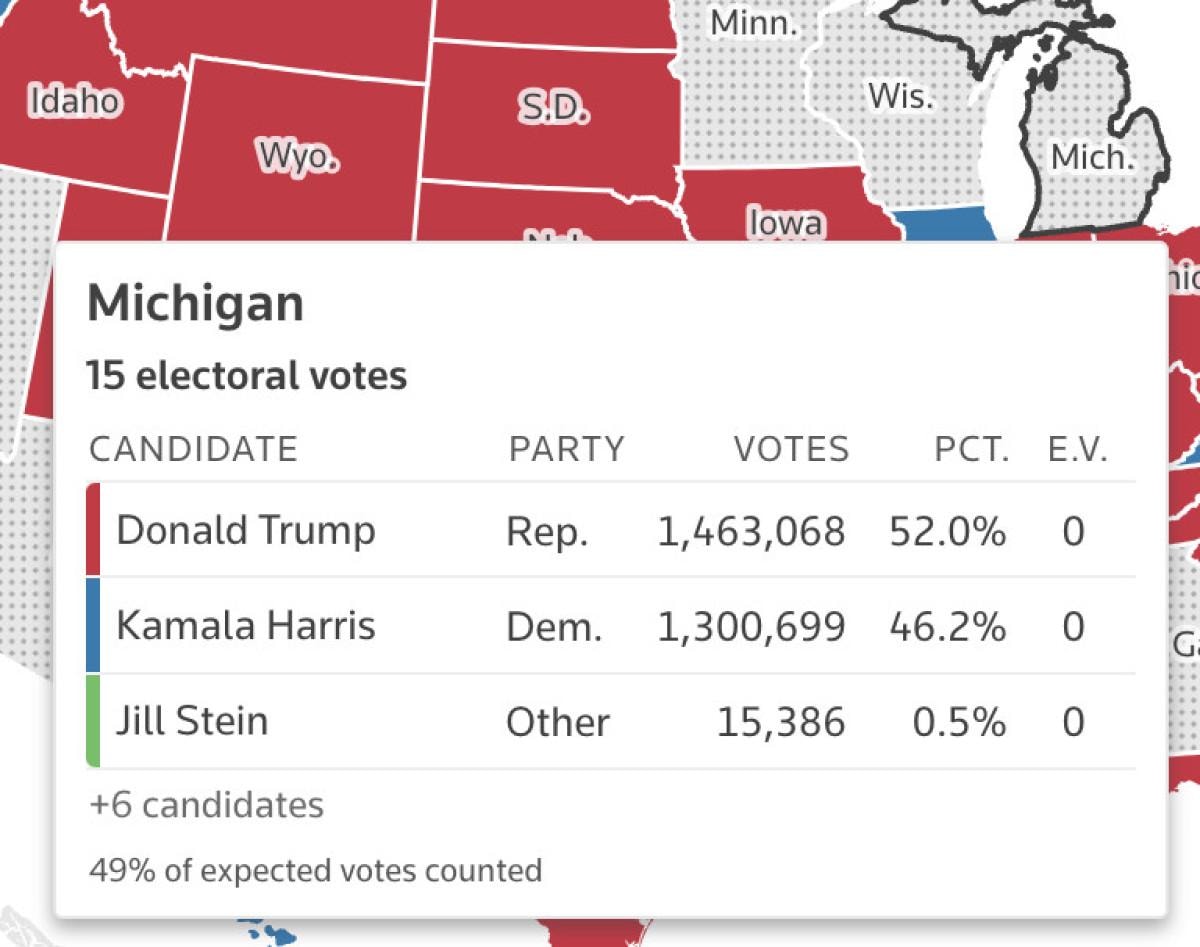
Task: Expand the +6 candidates list
Action: [x=206, y=805]
